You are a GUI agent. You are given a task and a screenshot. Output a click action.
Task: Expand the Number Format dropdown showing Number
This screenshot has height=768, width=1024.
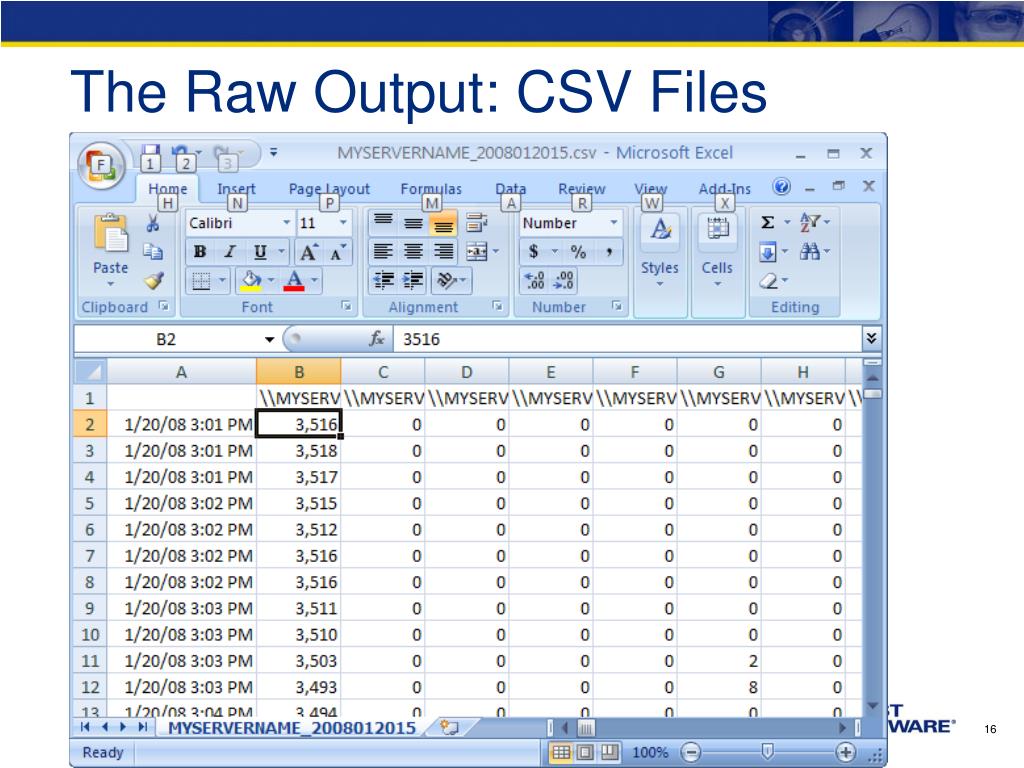coord(613,222)
